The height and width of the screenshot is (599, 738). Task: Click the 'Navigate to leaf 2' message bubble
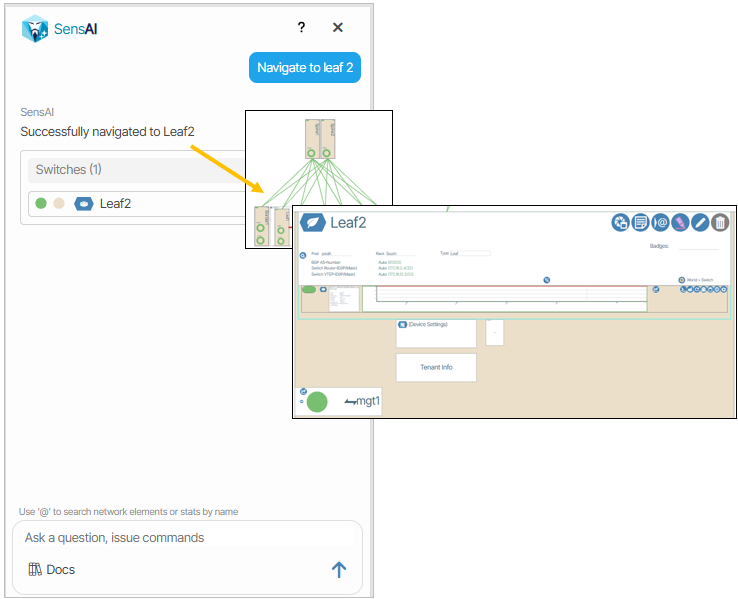[305, 68]
